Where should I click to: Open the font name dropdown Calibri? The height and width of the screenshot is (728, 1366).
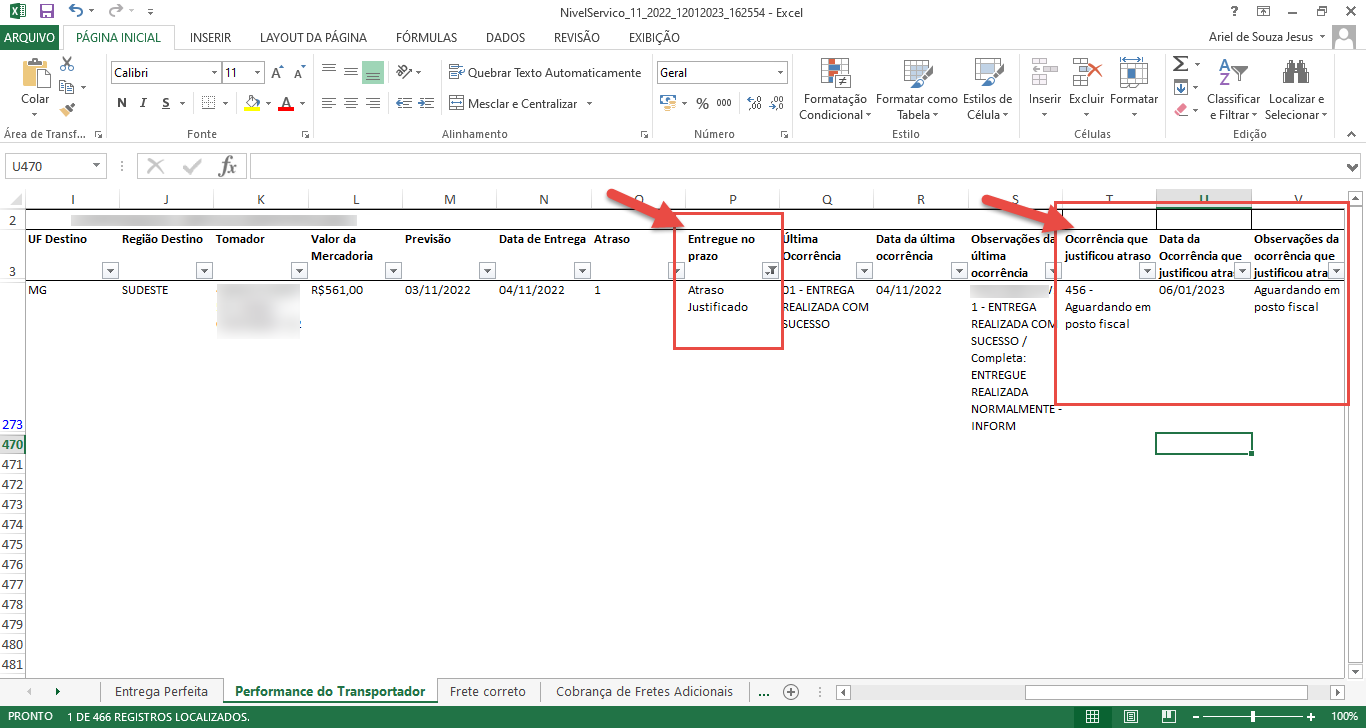point(214,73)
